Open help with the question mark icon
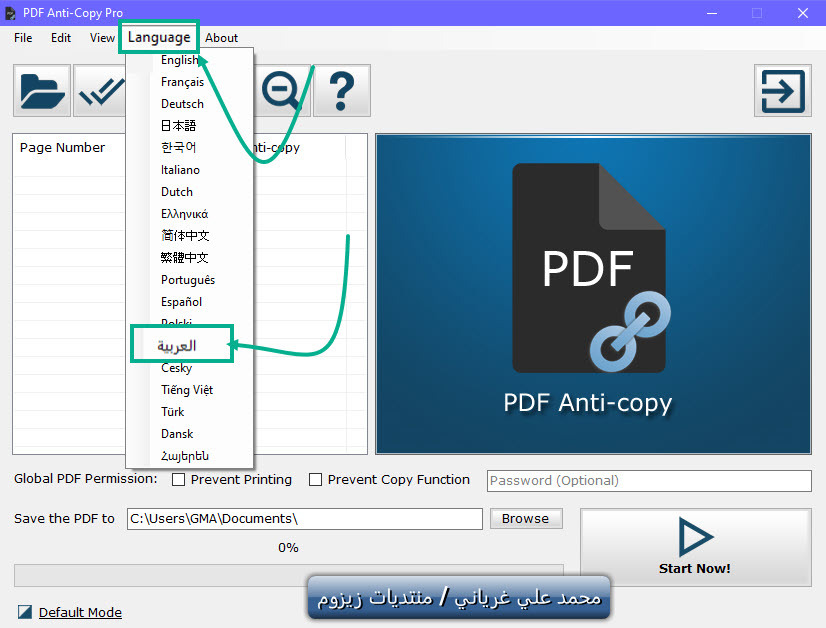The width and height of the screenshot is (826, 628). point(342,91)
